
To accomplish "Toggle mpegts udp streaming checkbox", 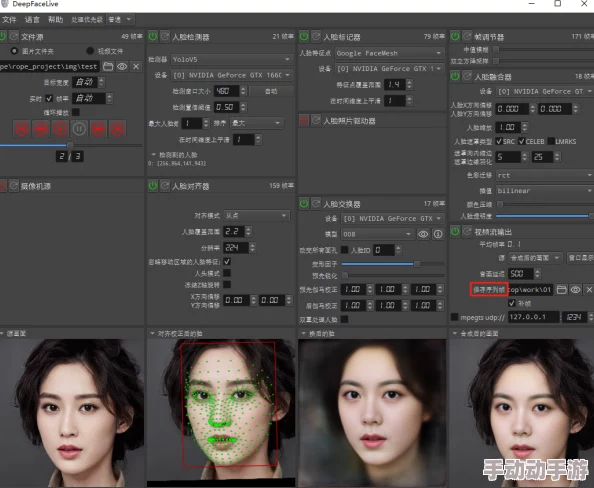I will click(x=454, y=317).
